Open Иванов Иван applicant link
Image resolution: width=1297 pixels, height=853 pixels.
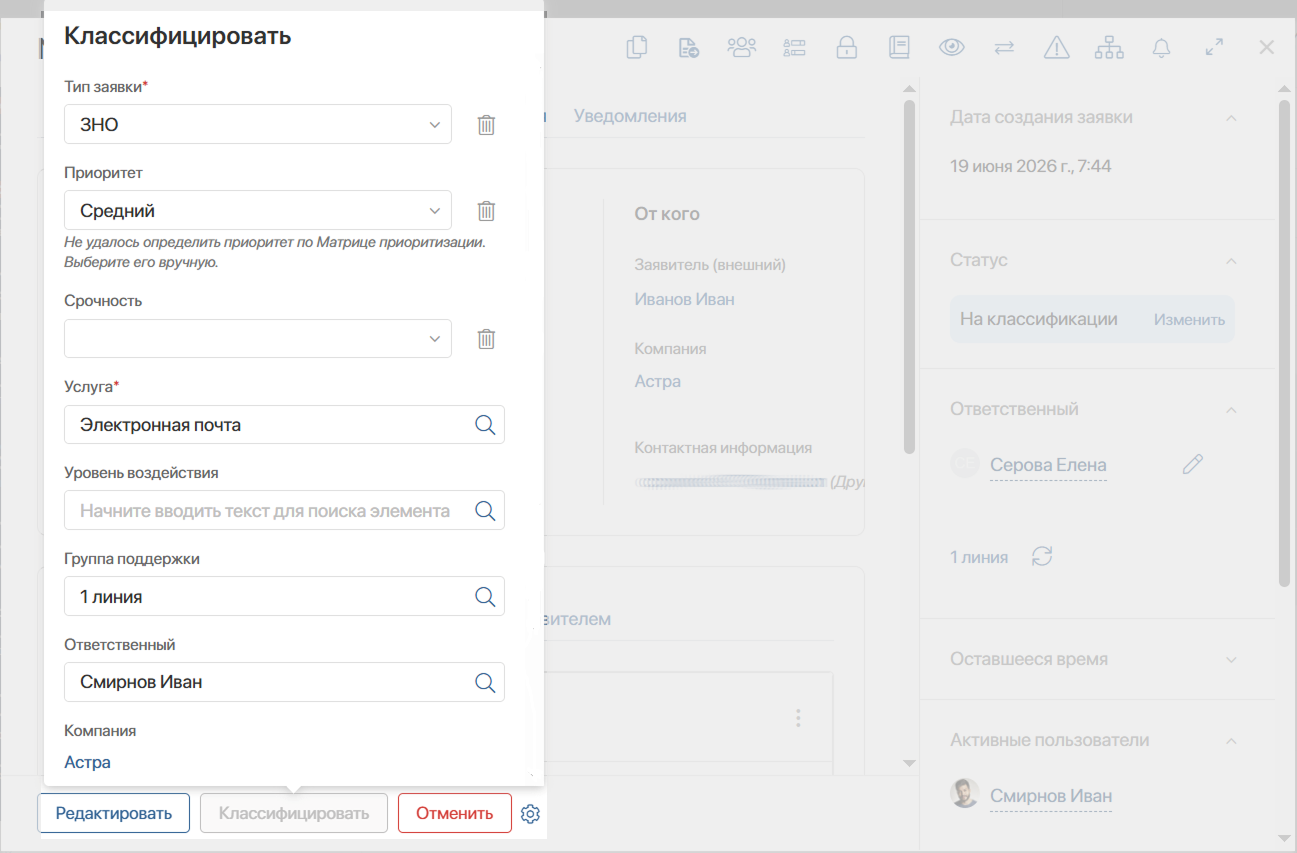685,299
